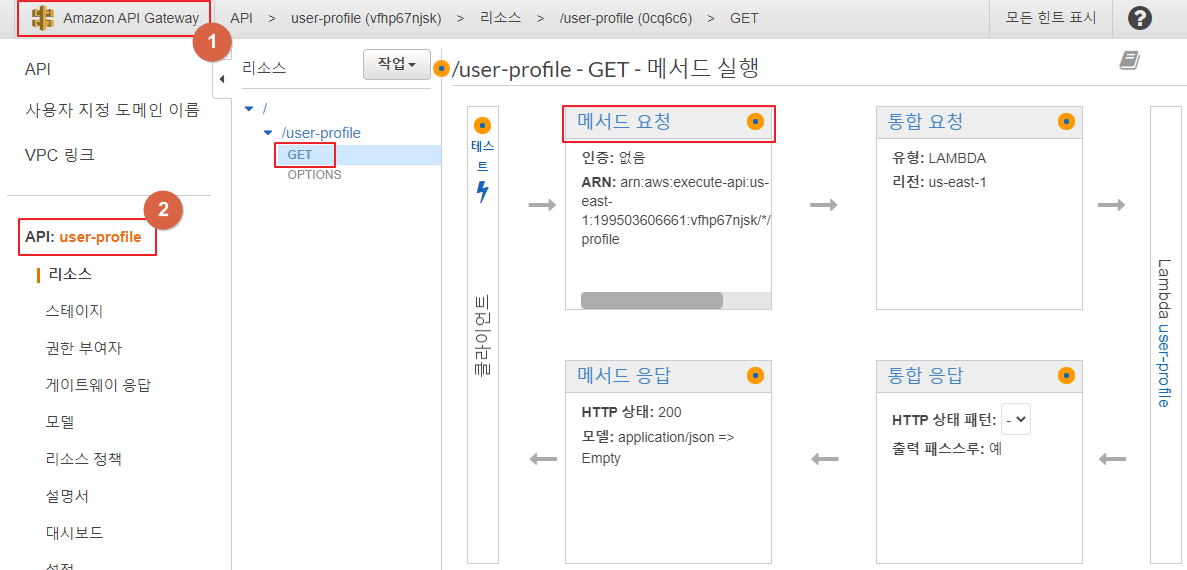Image resolution: width=1187 pixels, height=570 pixels.
Task: Open the 통합 응답 settings link
Action: pyautogui.click(x=924, y=375)
